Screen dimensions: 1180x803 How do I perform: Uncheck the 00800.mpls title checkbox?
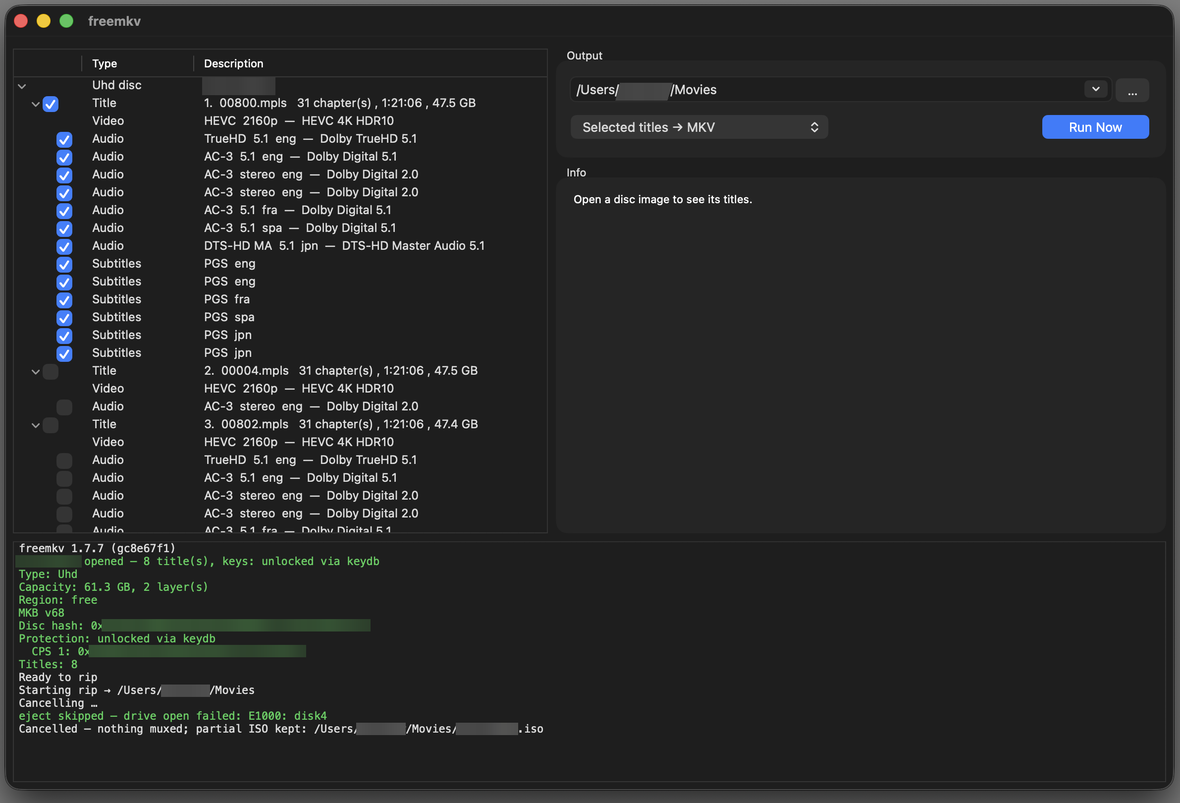[50, 104]
